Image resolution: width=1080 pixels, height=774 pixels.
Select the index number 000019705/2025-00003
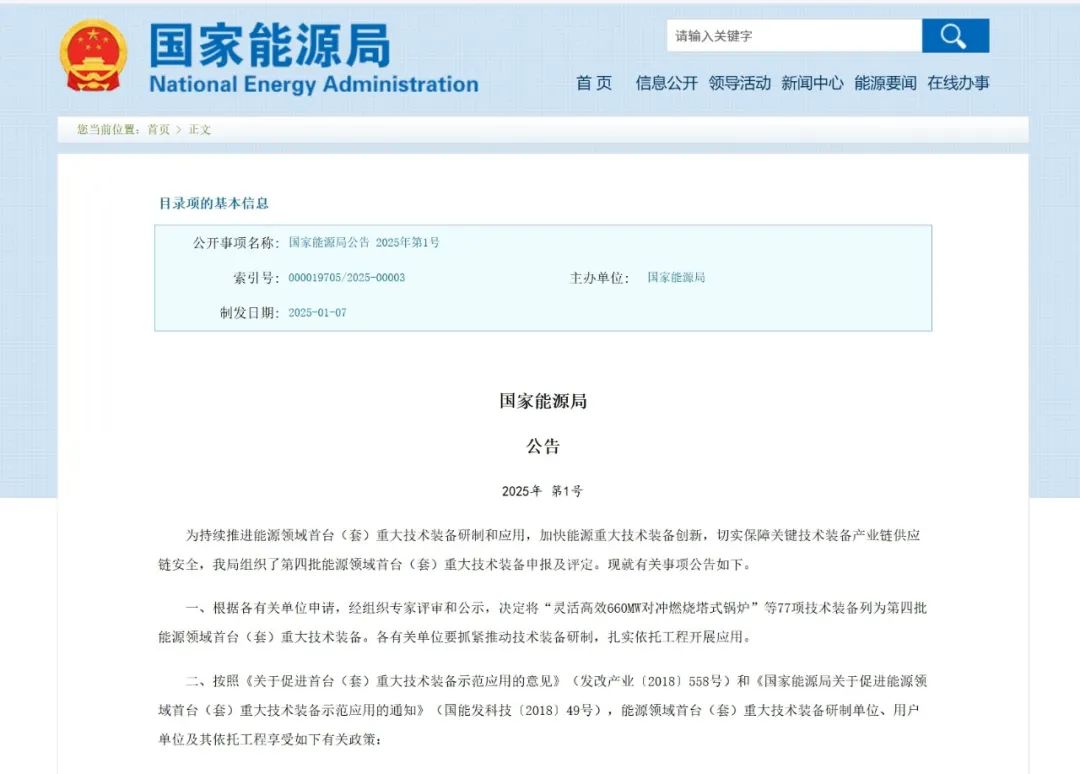pyautogui.click(x=346, y=278)
